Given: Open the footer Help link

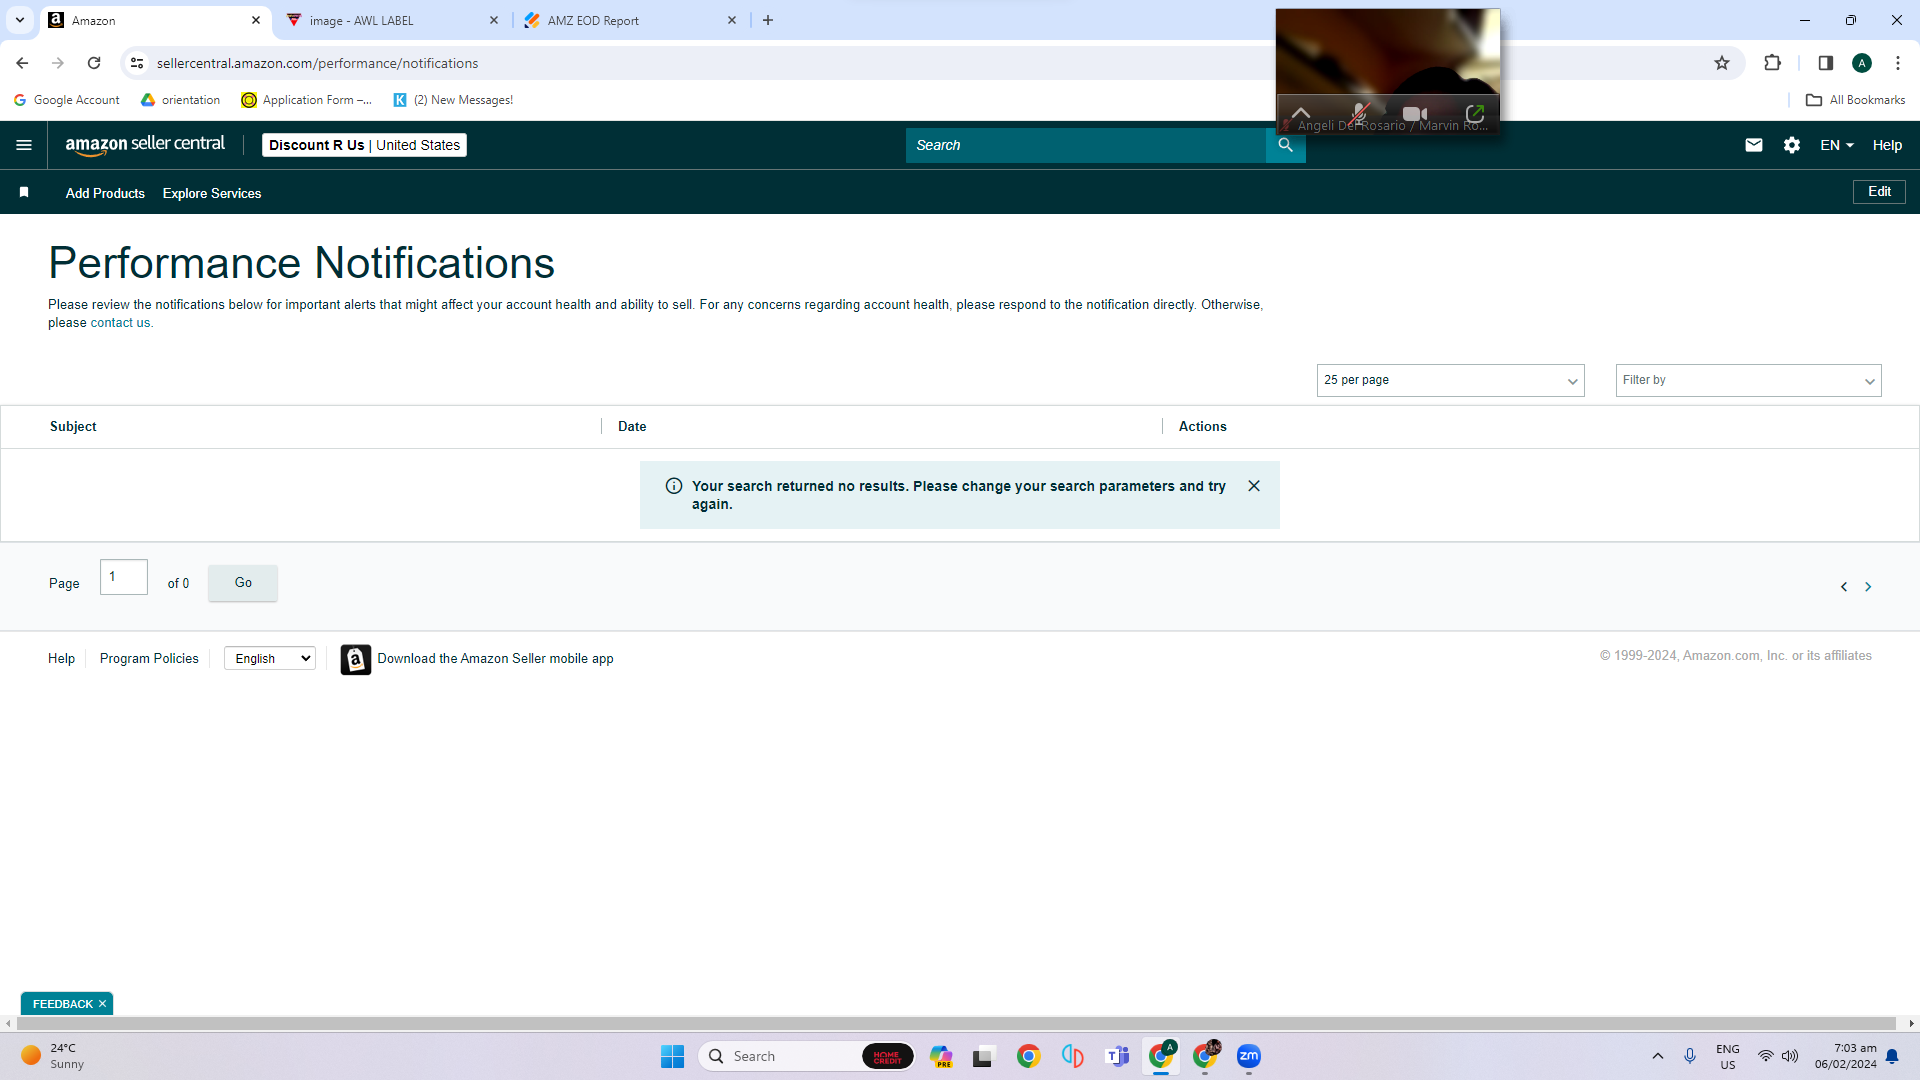Looking at the screenshot, I should point(61,658).
